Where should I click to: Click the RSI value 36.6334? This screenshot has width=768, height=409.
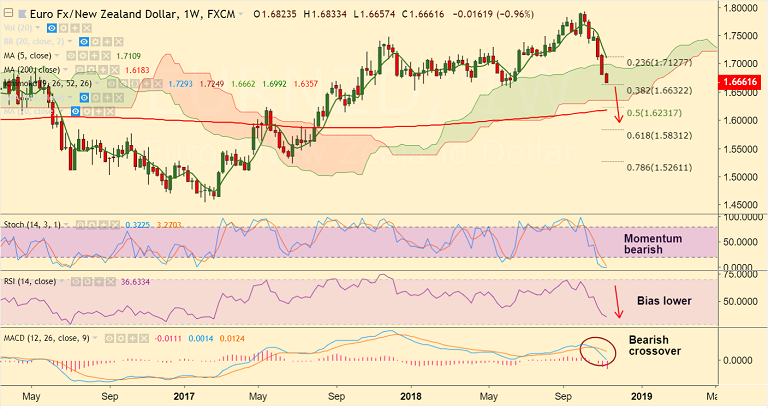135,282
